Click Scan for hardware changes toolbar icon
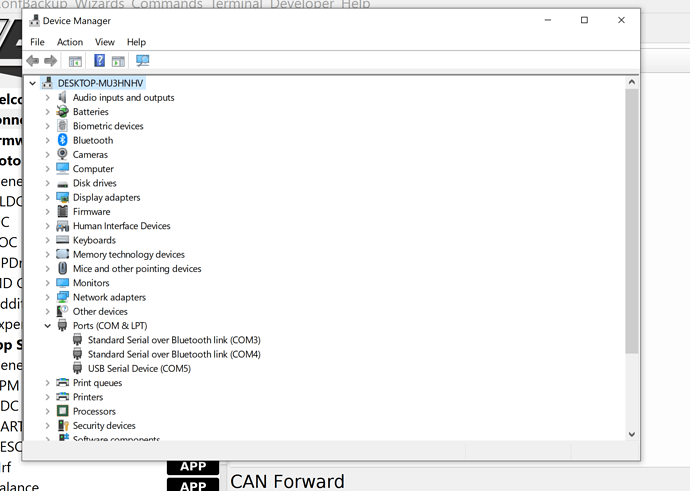 (x=143, y=61)
